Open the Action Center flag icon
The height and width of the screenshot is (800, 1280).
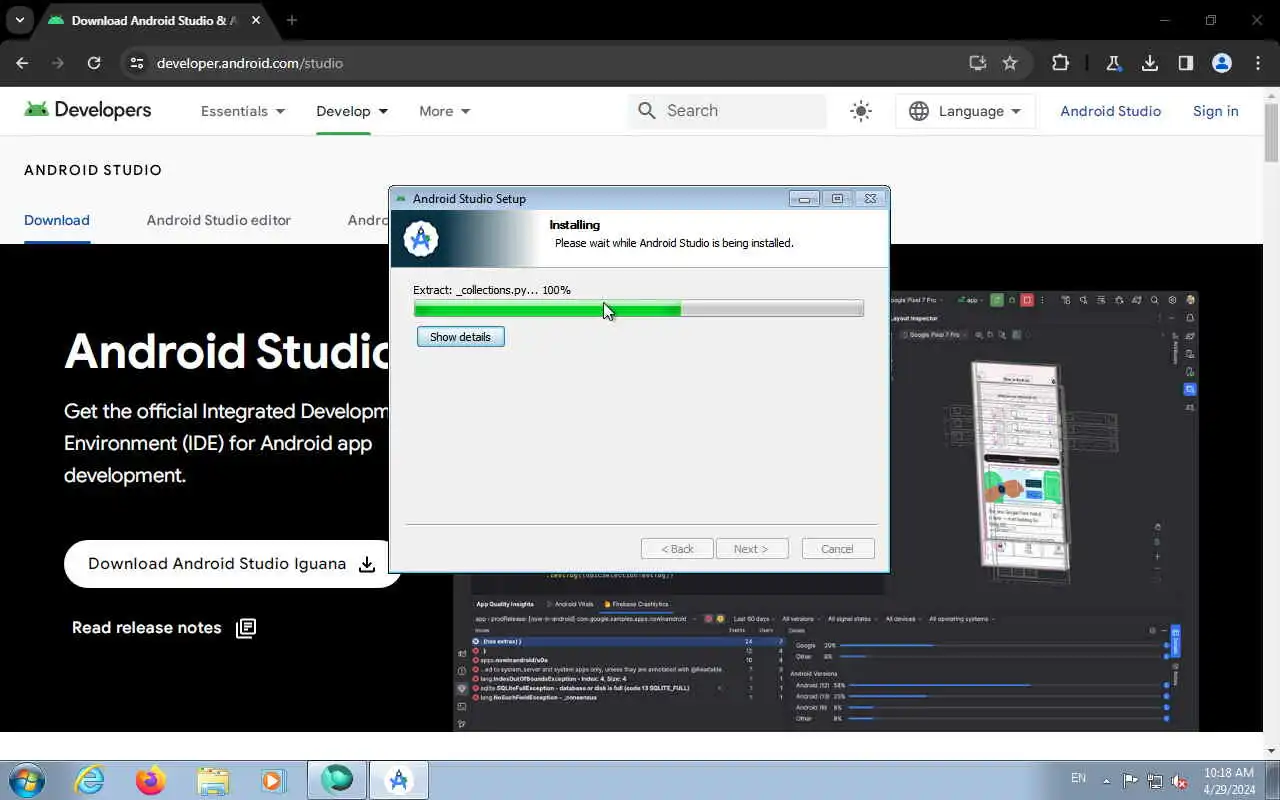click(x=1130, y=780)
